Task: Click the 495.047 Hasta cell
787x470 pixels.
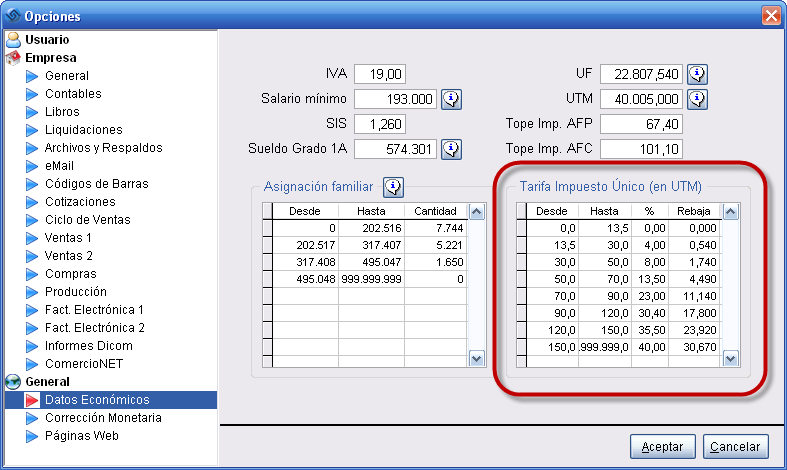Action: click(371, 262)
